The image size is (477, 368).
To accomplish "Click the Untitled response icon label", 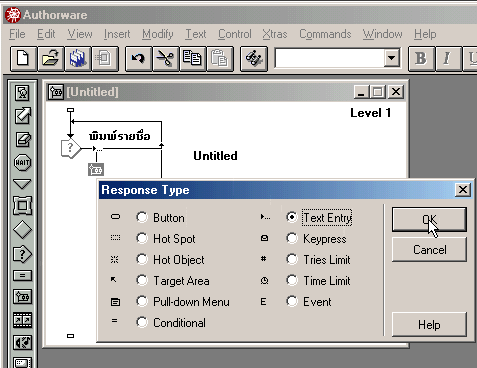I will [x=215, y=156].
